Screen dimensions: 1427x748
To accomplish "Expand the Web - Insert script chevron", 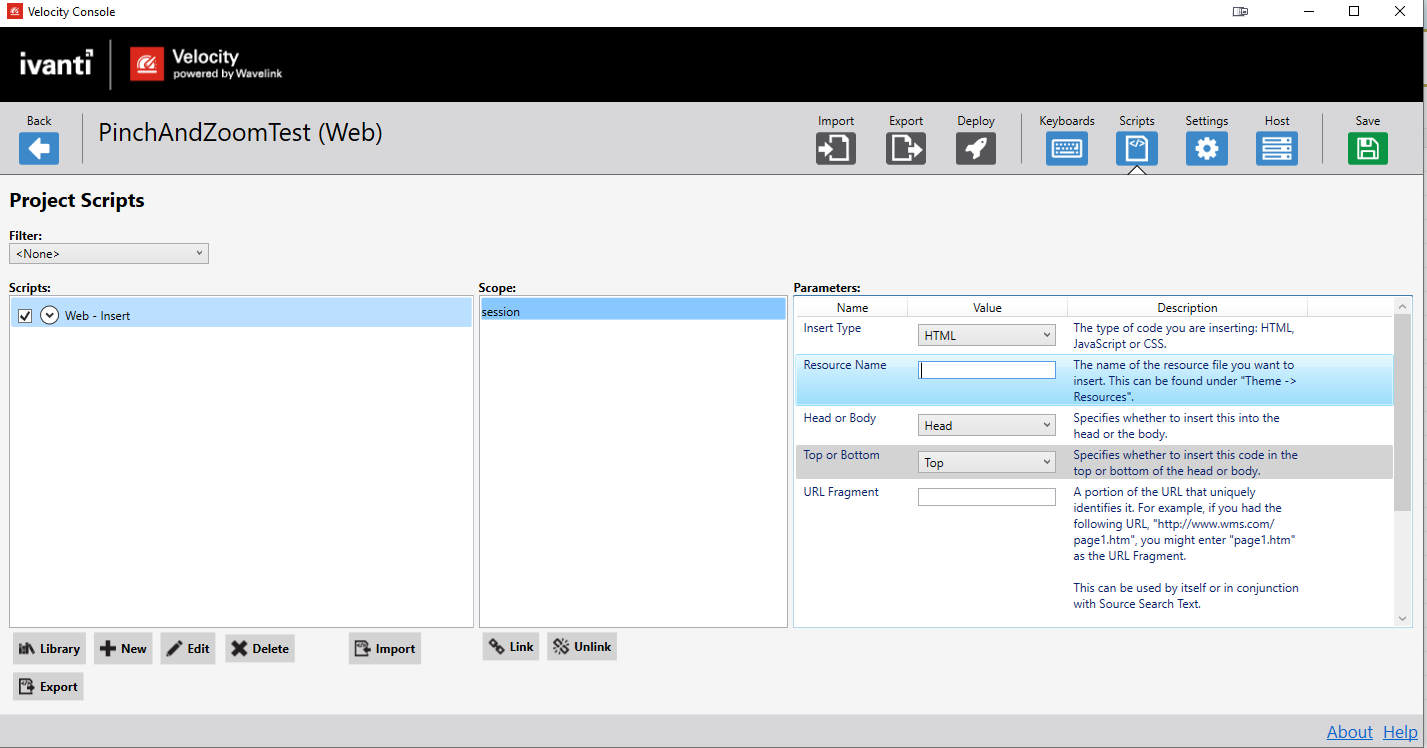I will pos(49,316).
